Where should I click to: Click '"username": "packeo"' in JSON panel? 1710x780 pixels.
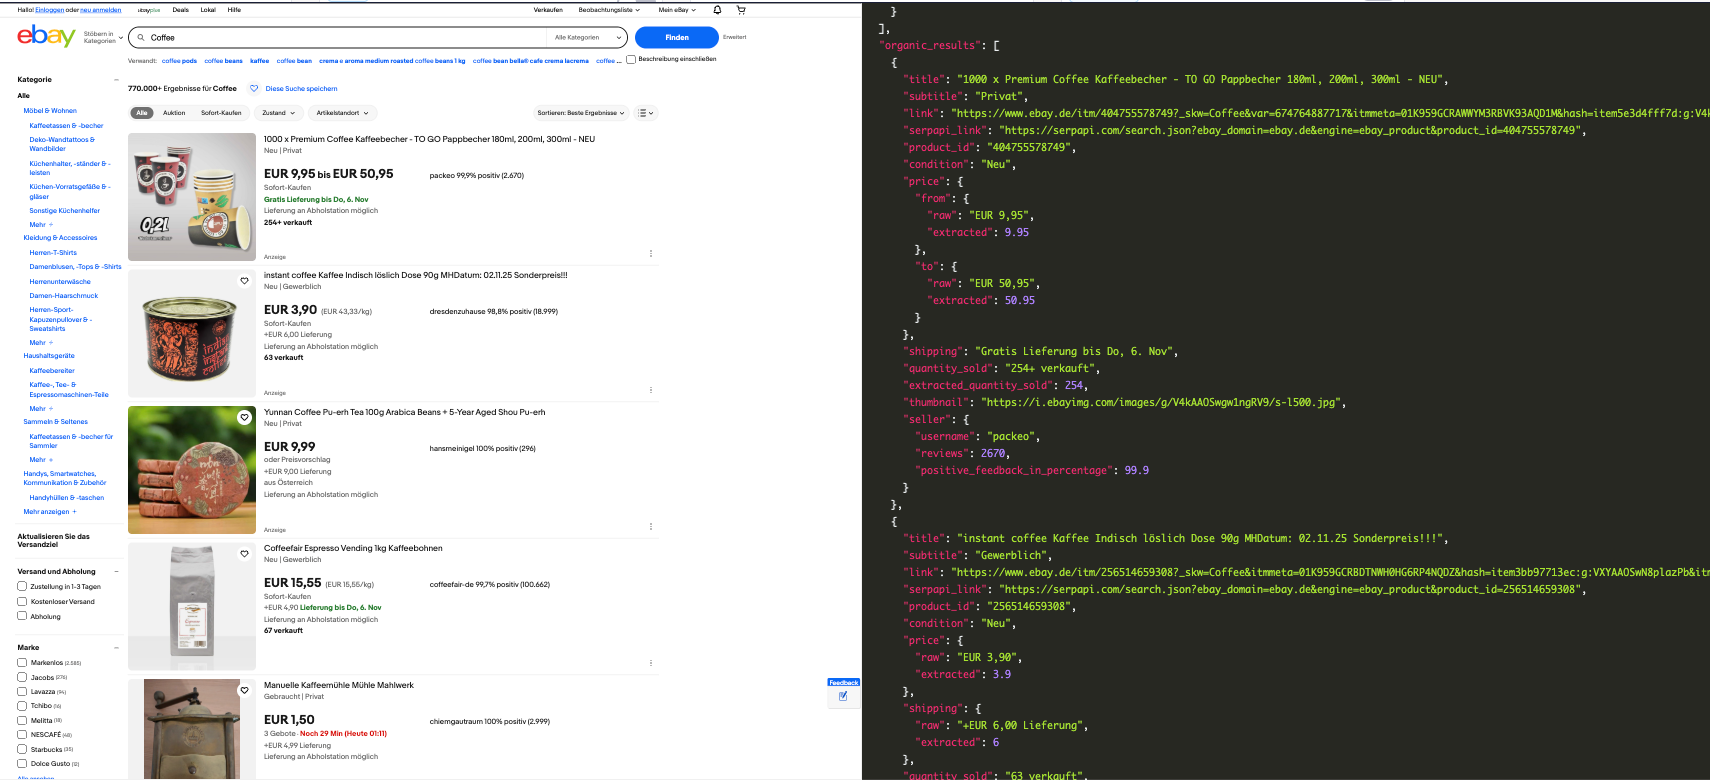click(978, 436)
